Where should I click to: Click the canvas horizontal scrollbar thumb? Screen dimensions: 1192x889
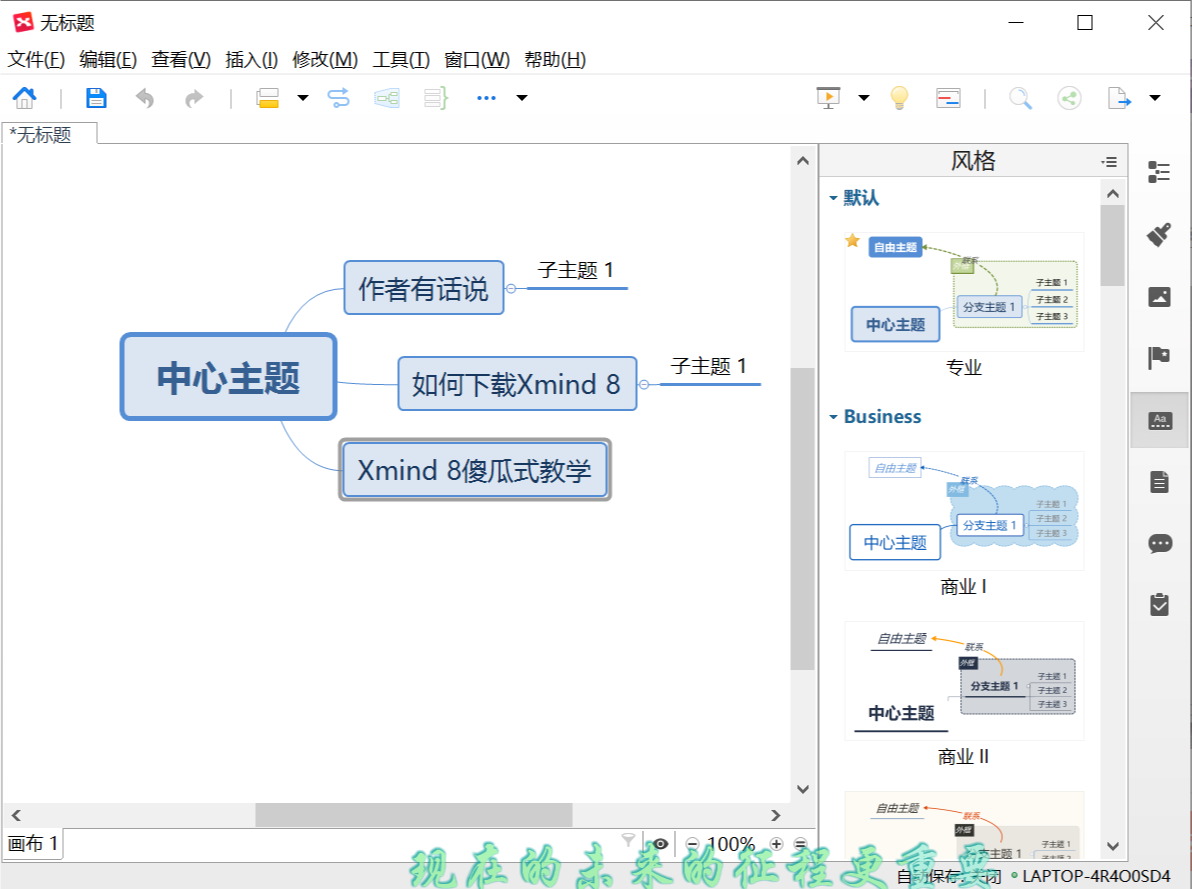coord(414,814)
